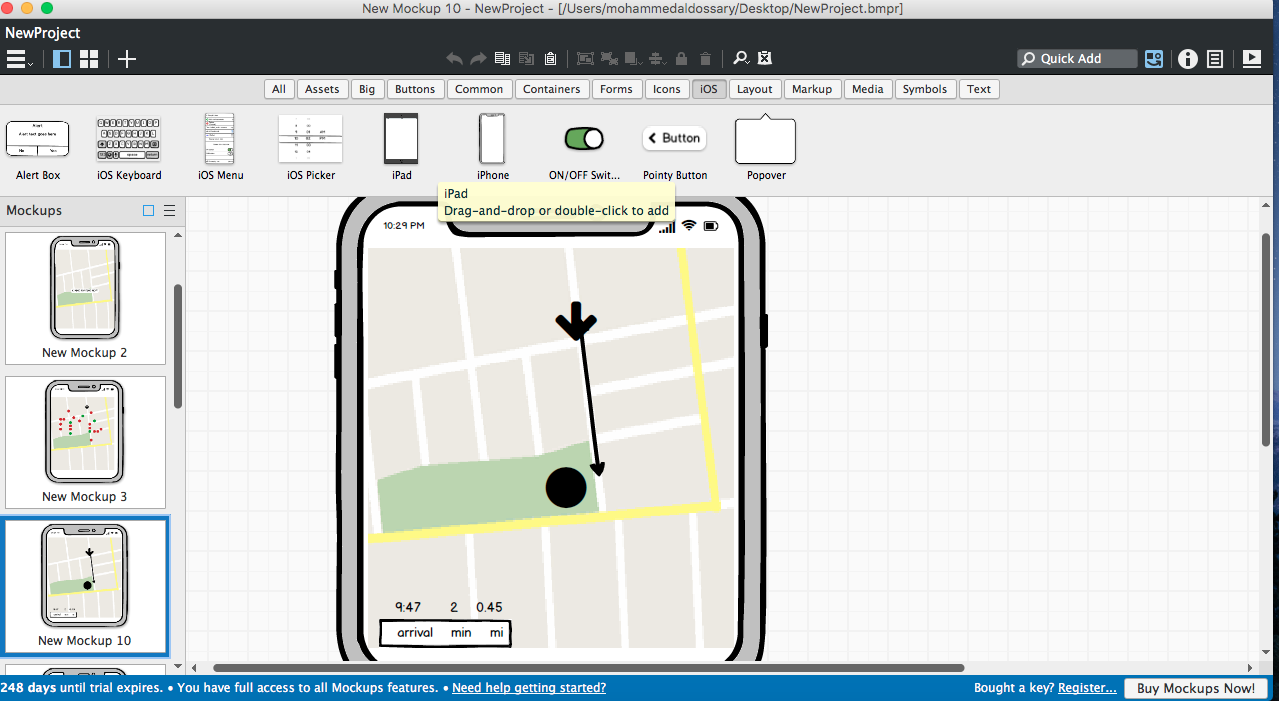Viewport: 1279px width, 701px height.
Task: Select the Layout library tab
Action: [755, 89]
